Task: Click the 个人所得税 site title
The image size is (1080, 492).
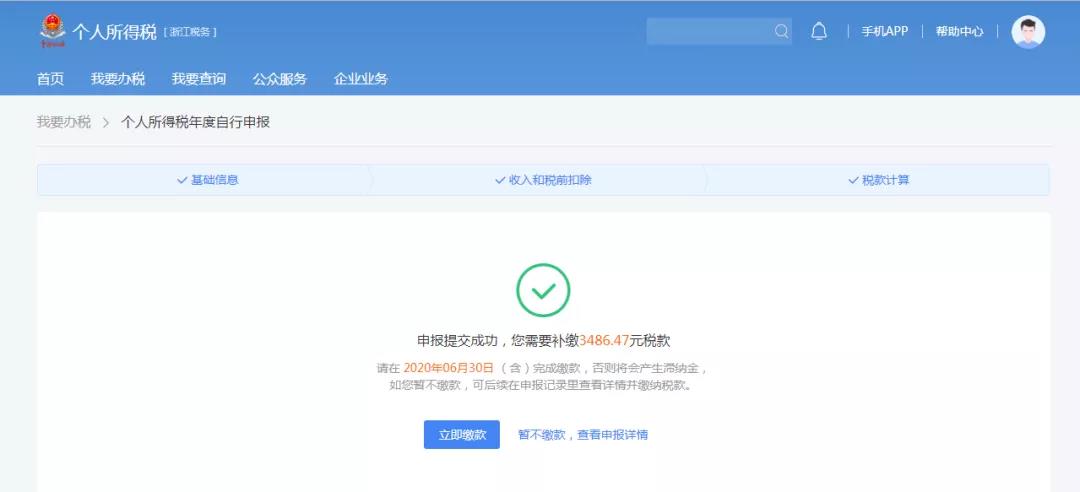Action: tap(114, 32)
